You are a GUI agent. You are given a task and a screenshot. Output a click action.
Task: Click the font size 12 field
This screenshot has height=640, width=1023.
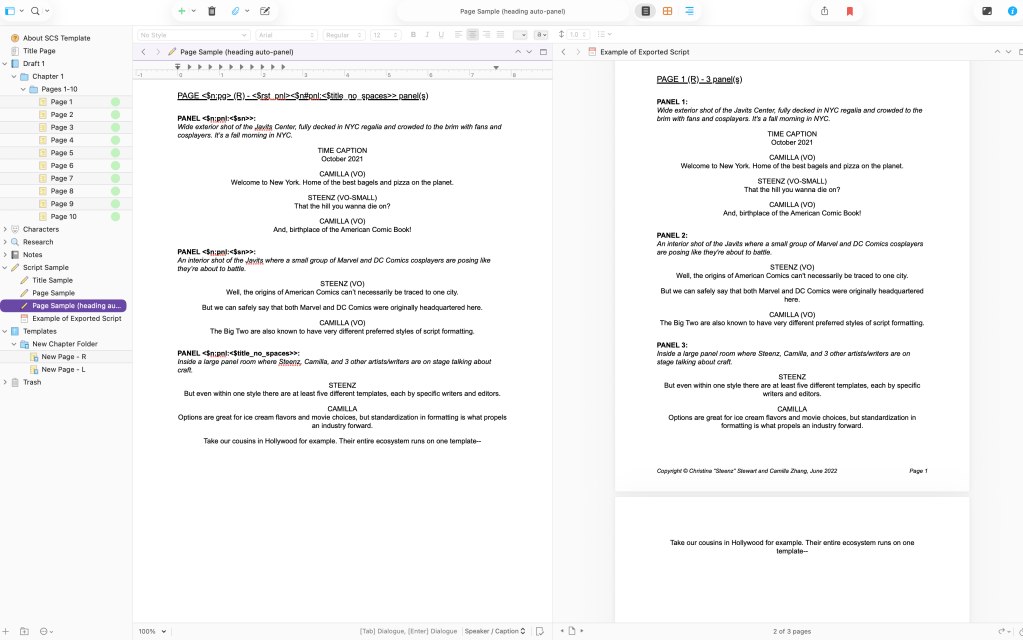click(384, 35)
